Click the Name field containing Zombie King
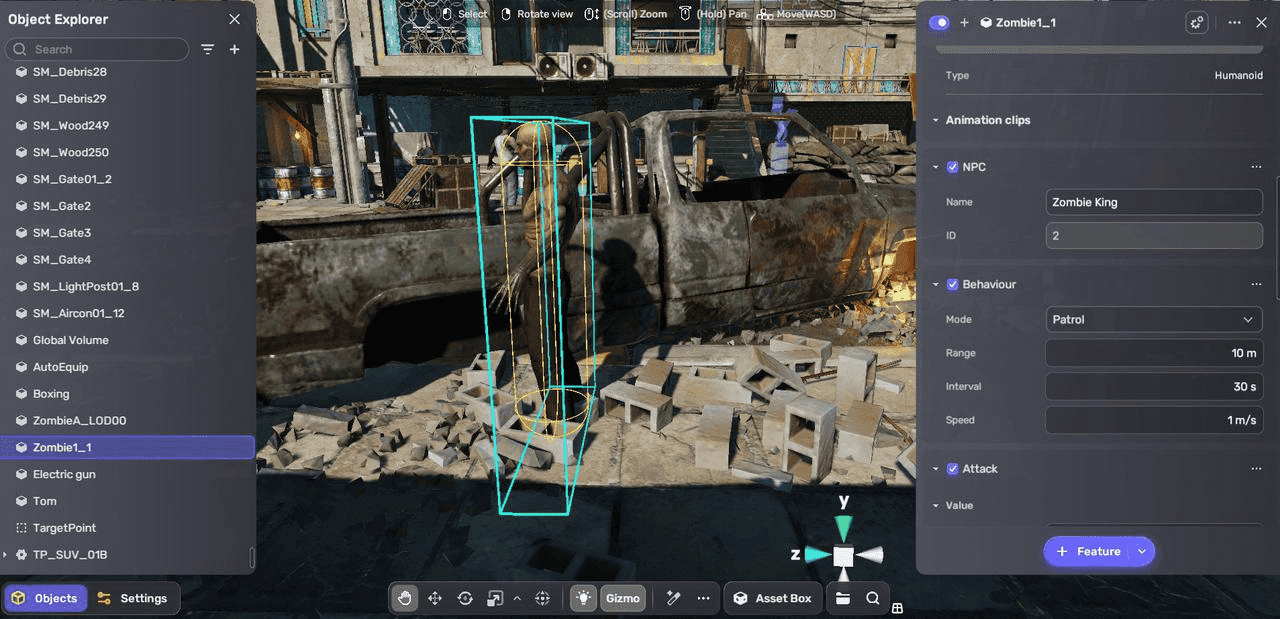 coord(1153,202)
